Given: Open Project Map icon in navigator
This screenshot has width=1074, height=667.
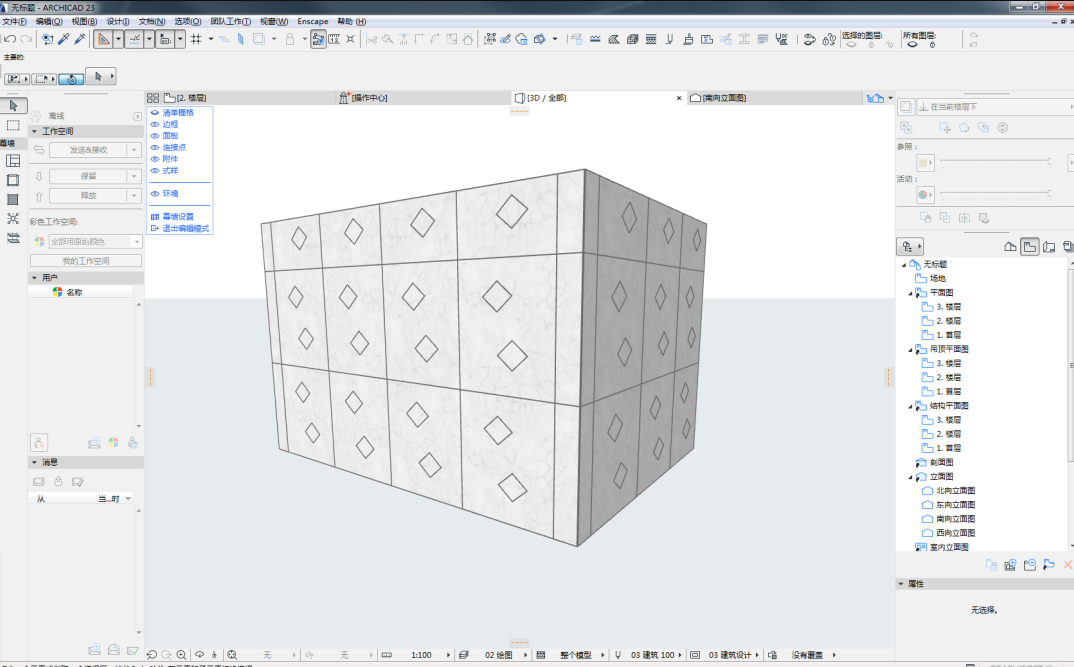Looking at the screenshot, I should pos(1010,247).
